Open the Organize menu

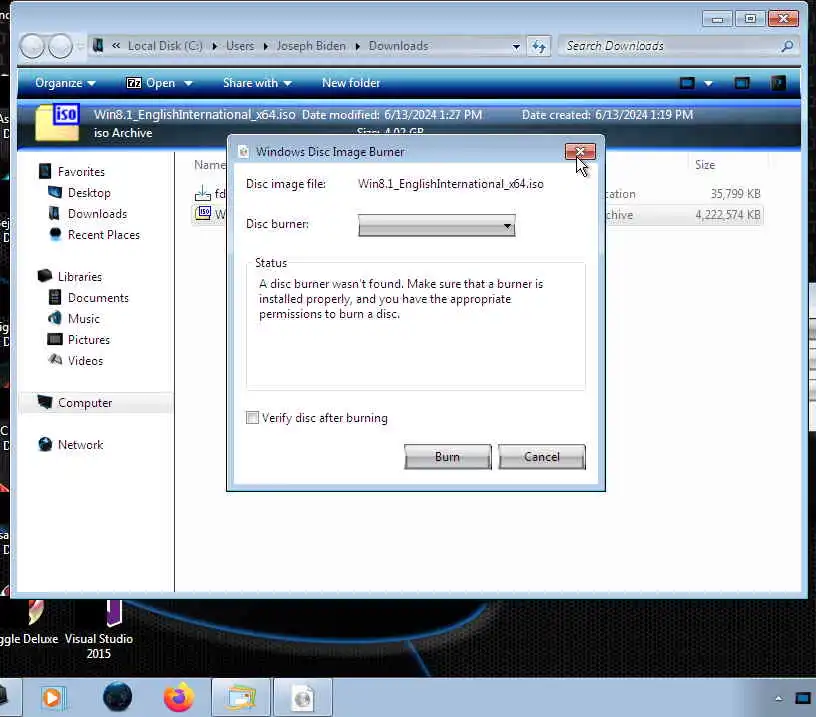point(65,83)
